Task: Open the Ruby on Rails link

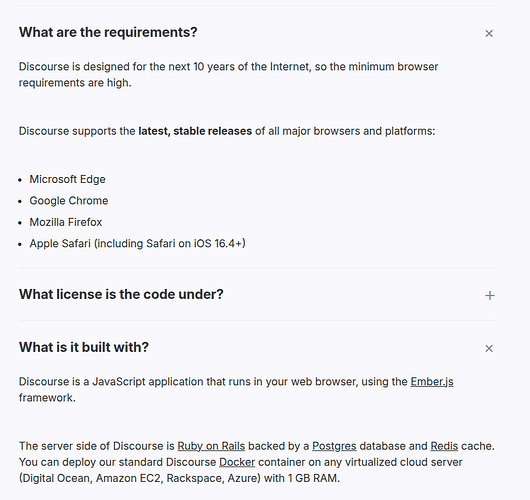Action: [x=211, y=446]
